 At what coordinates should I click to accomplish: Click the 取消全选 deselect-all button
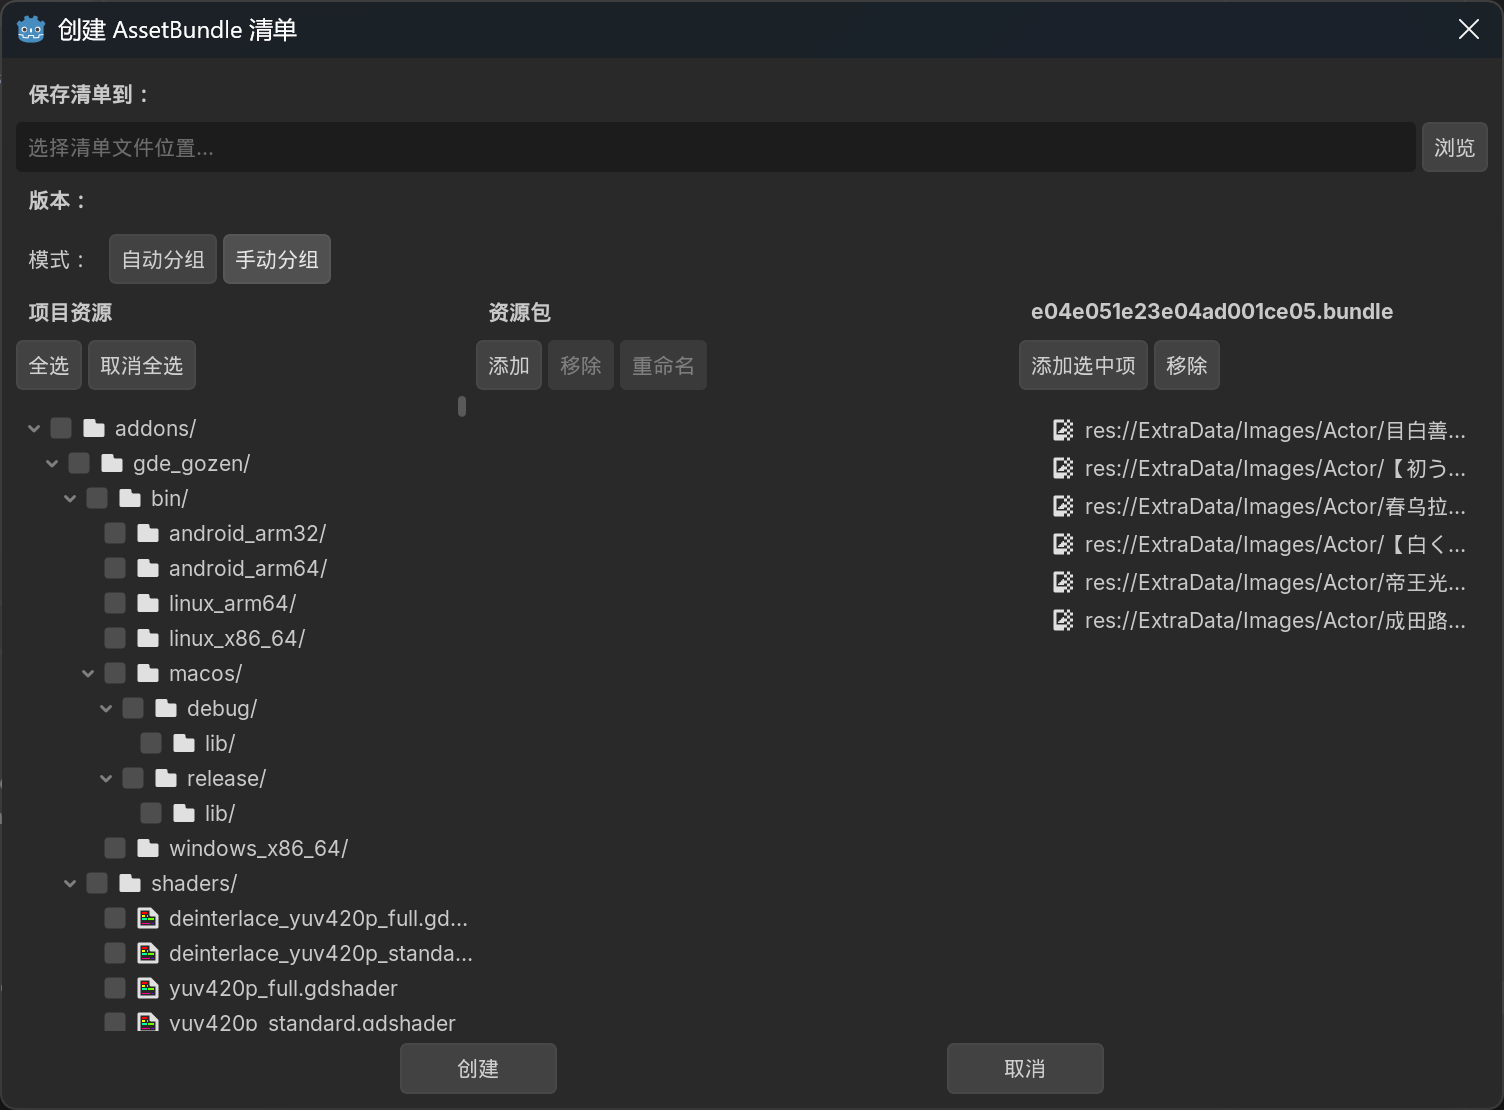(x=142, y=366)
